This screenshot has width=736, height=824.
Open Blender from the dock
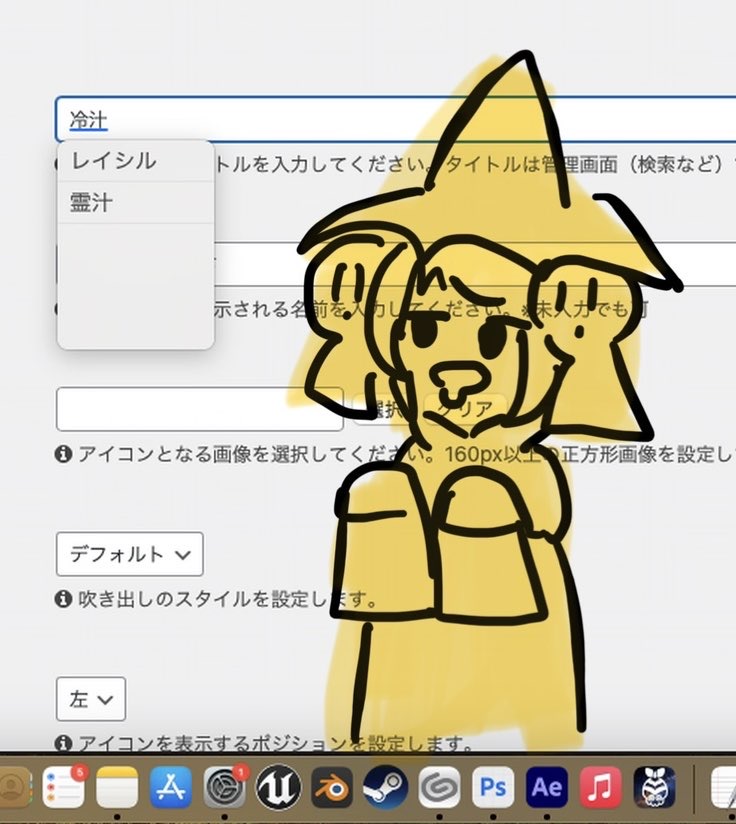(x=332, y=787)
